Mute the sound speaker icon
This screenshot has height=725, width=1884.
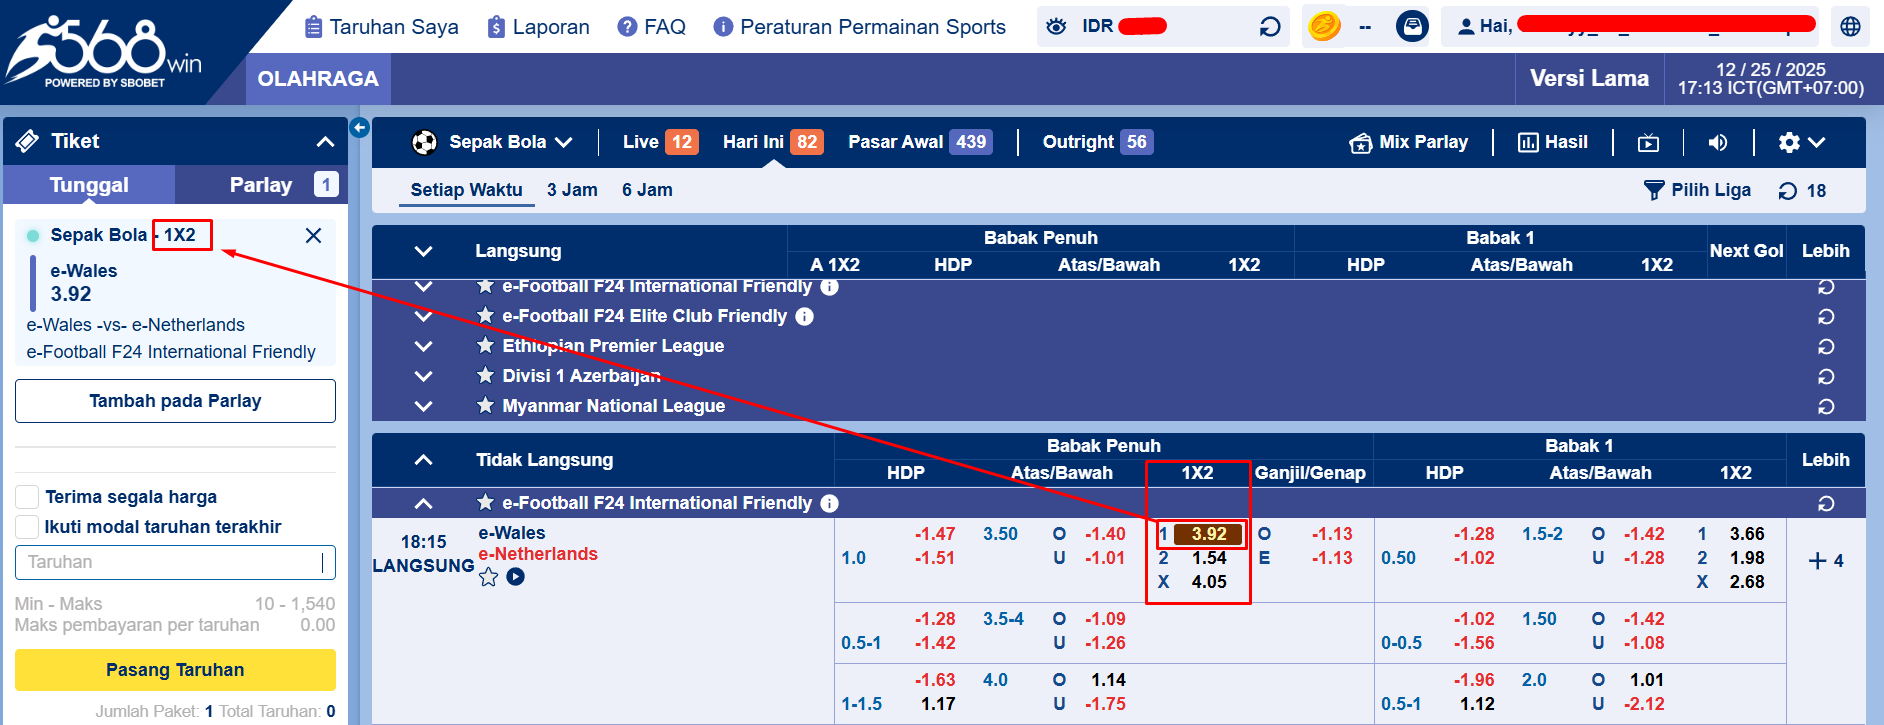pos(1718,143)
